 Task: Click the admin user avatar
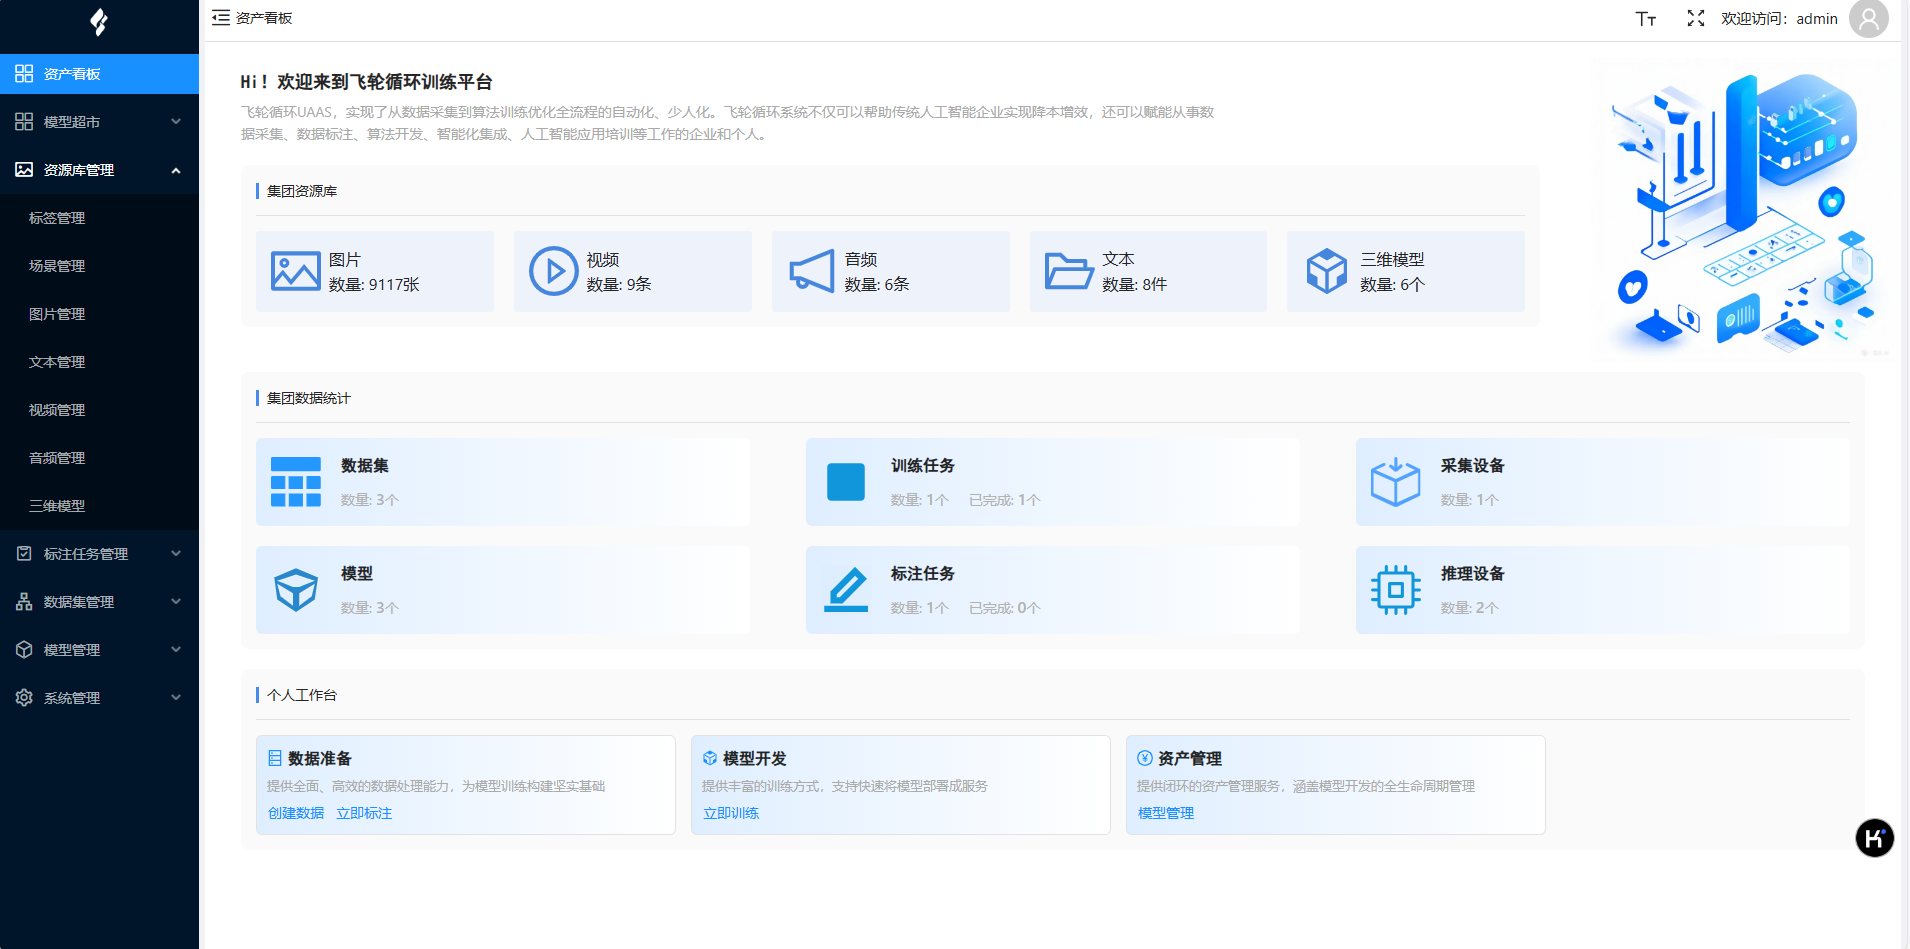(1868, 19)
